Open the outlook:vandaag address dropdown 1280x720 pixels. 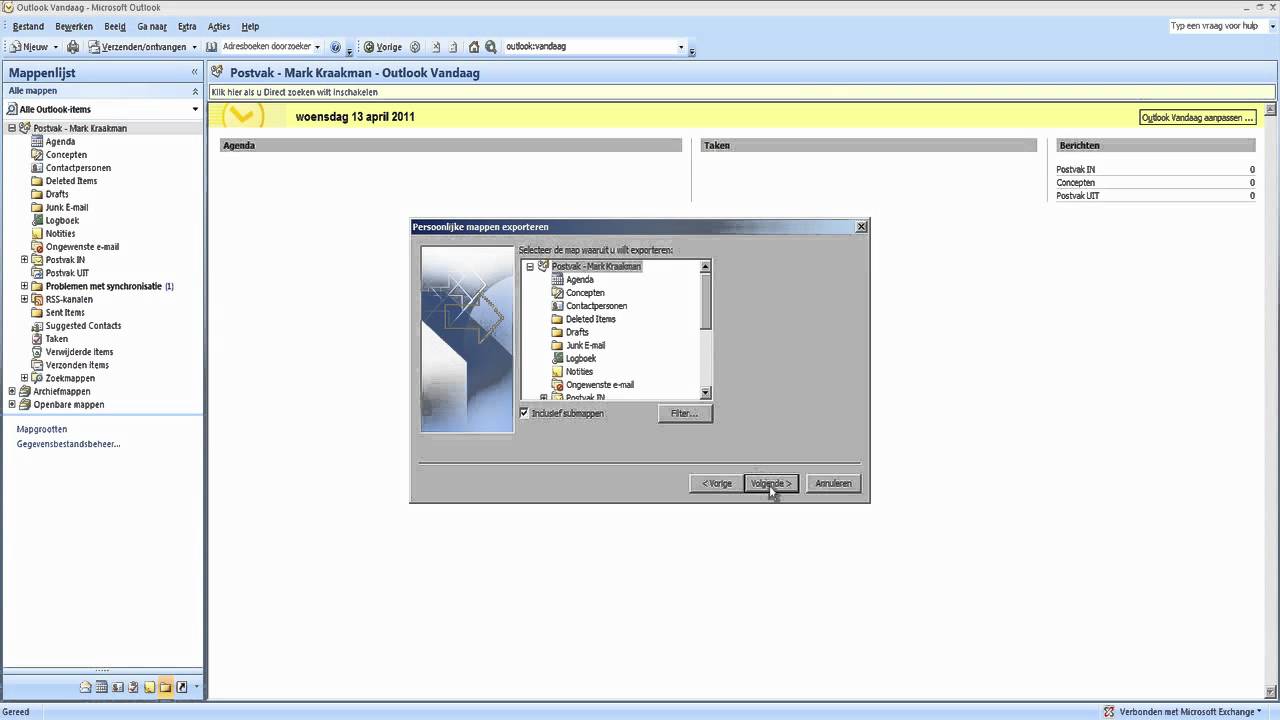(x=681, y=47)
